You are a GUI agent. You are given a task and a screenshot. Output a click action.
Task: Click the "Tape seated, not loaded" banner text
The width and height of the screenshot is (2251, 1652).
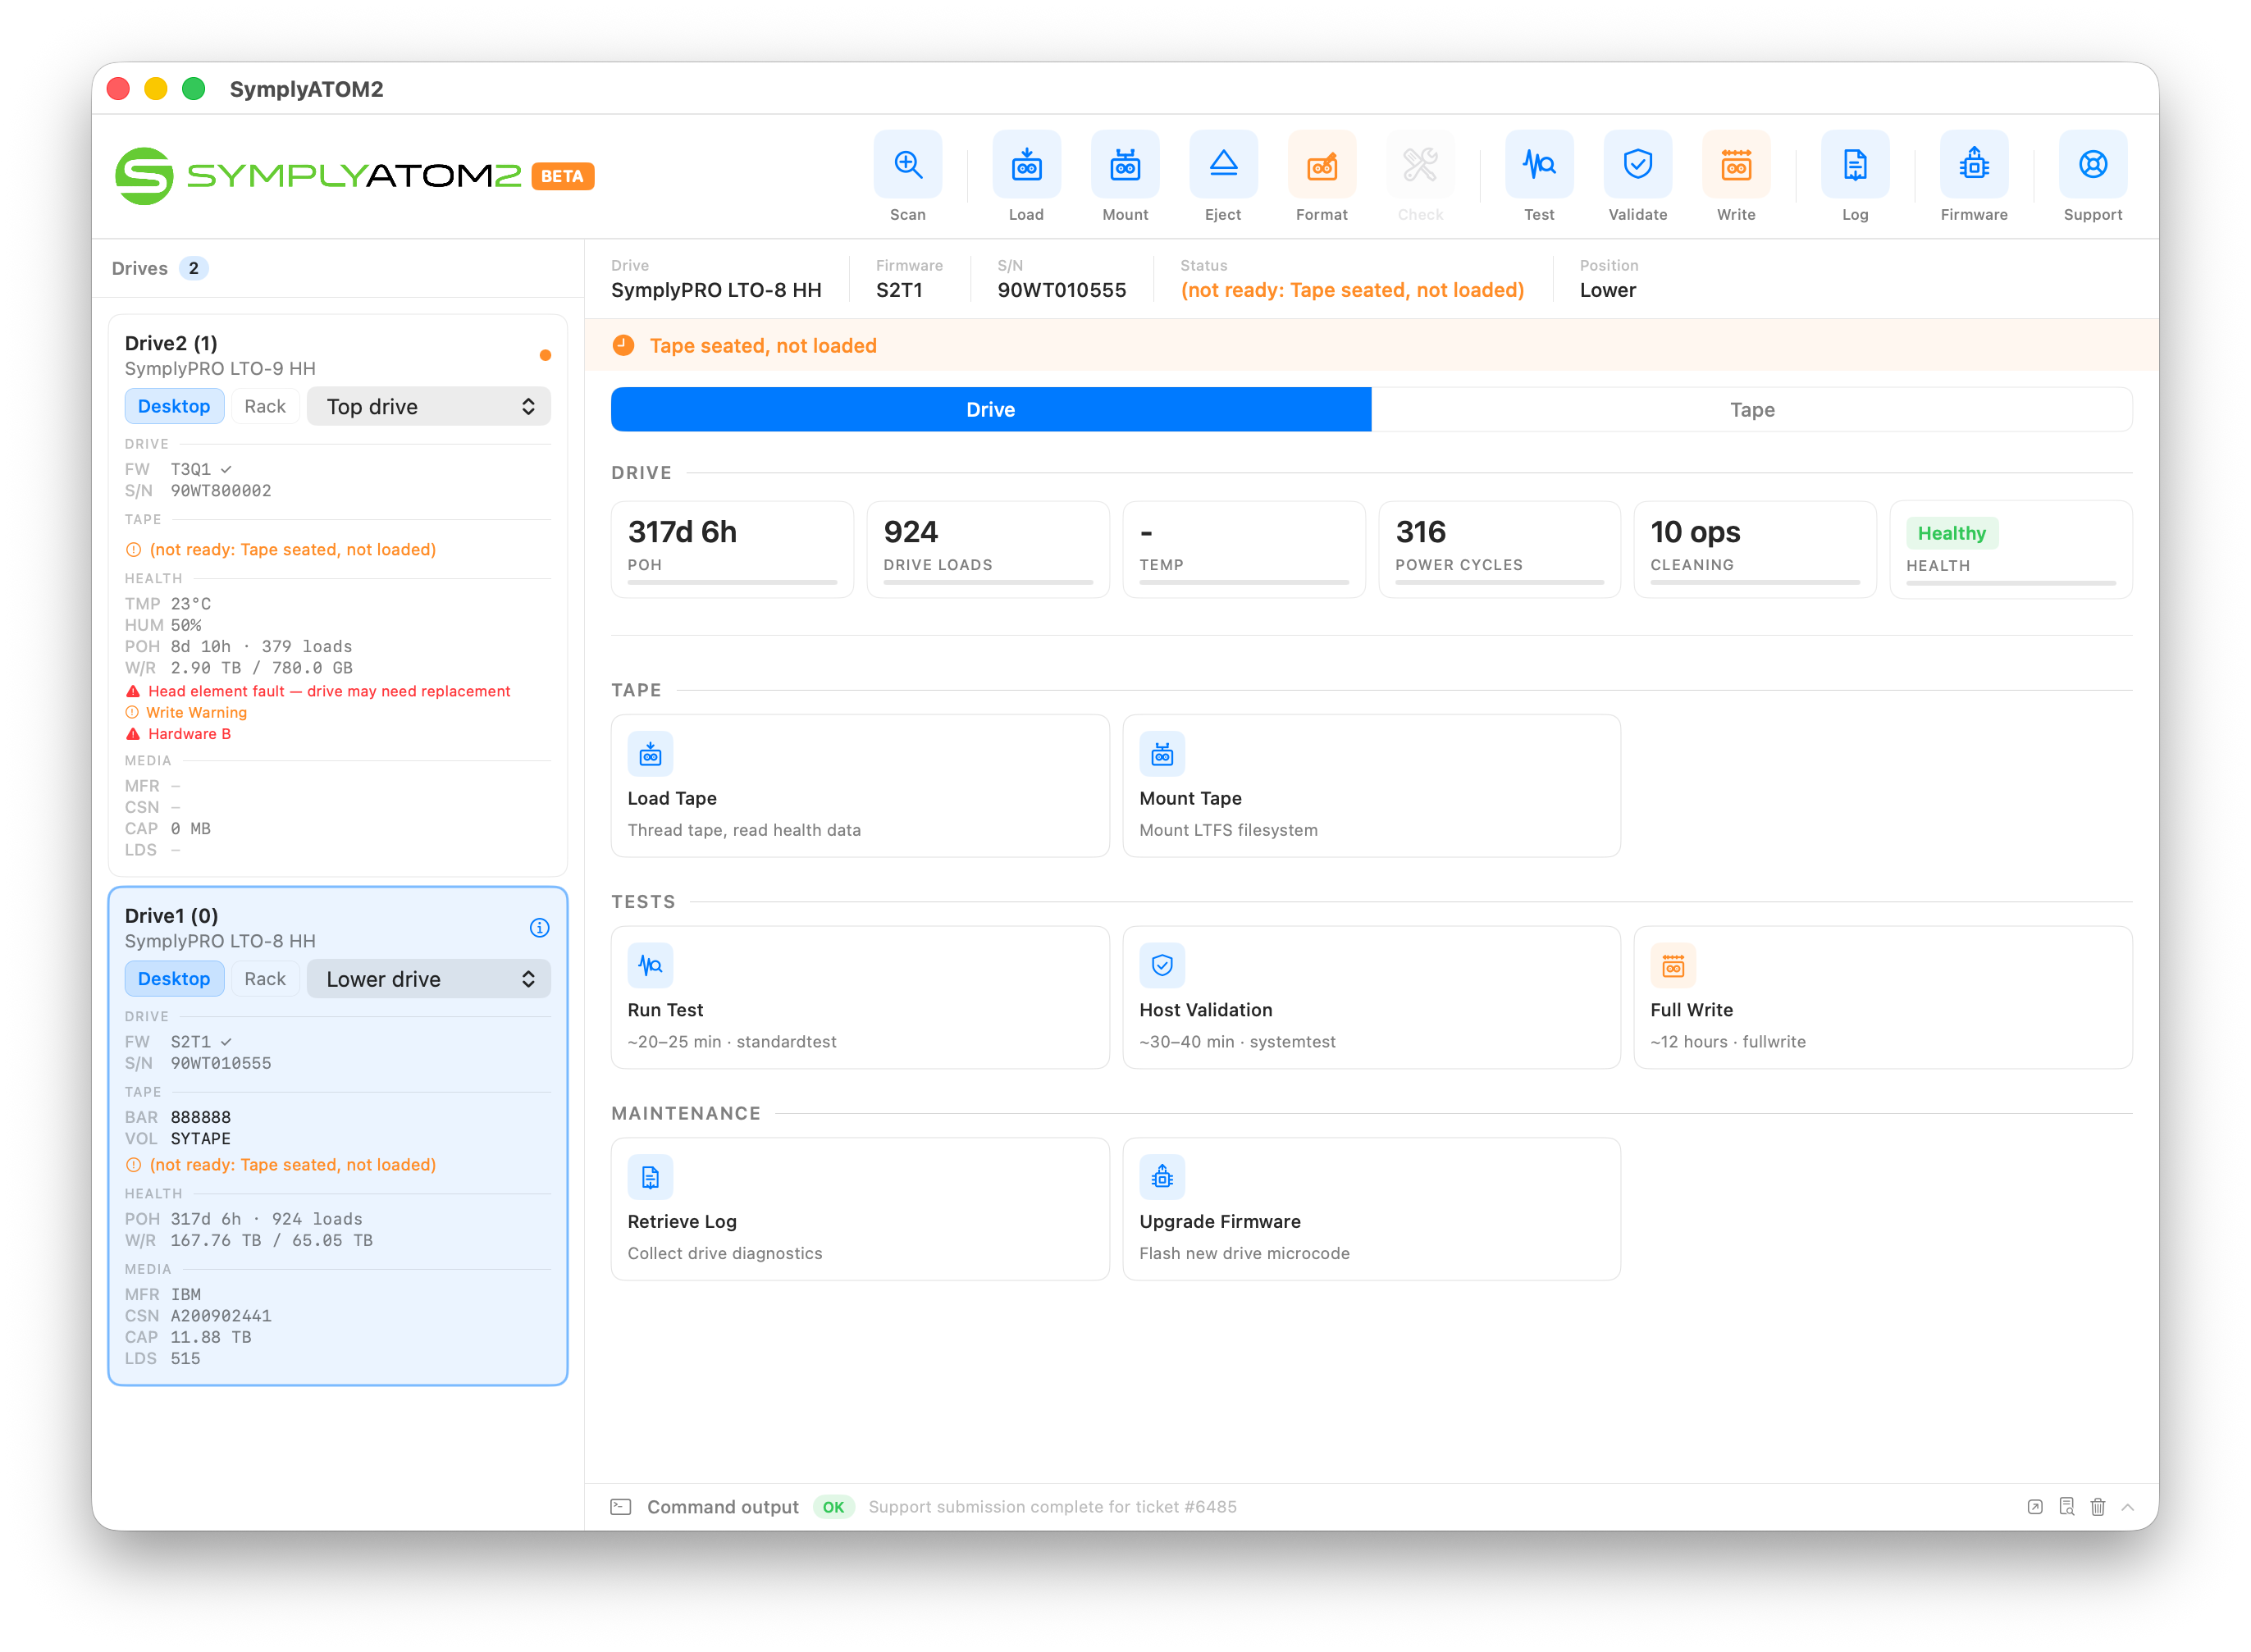pos(763,346)
